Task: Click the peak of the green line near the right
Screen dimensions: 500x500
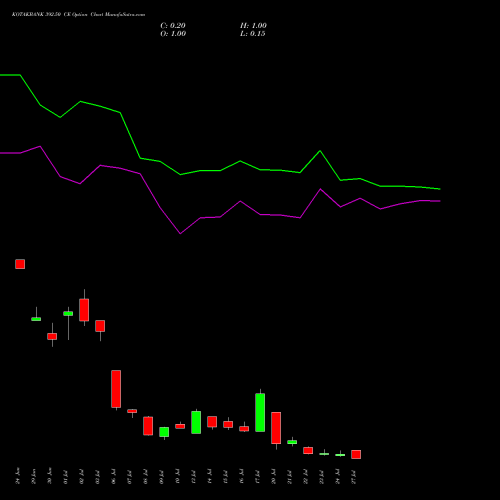Action: coord(320,151)
